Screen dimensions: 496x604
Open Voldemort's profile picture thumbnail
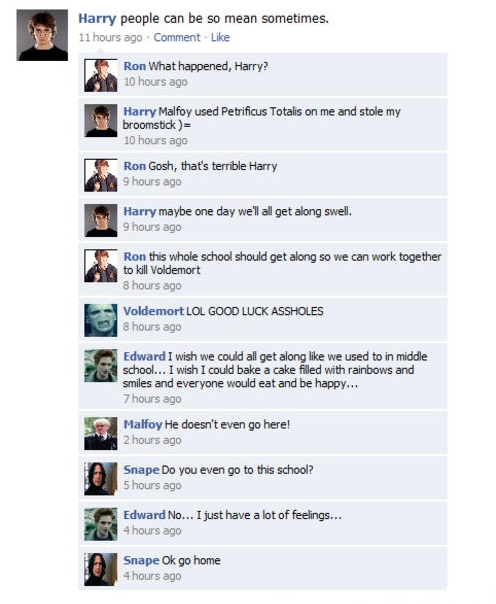[x=101, y=320]
